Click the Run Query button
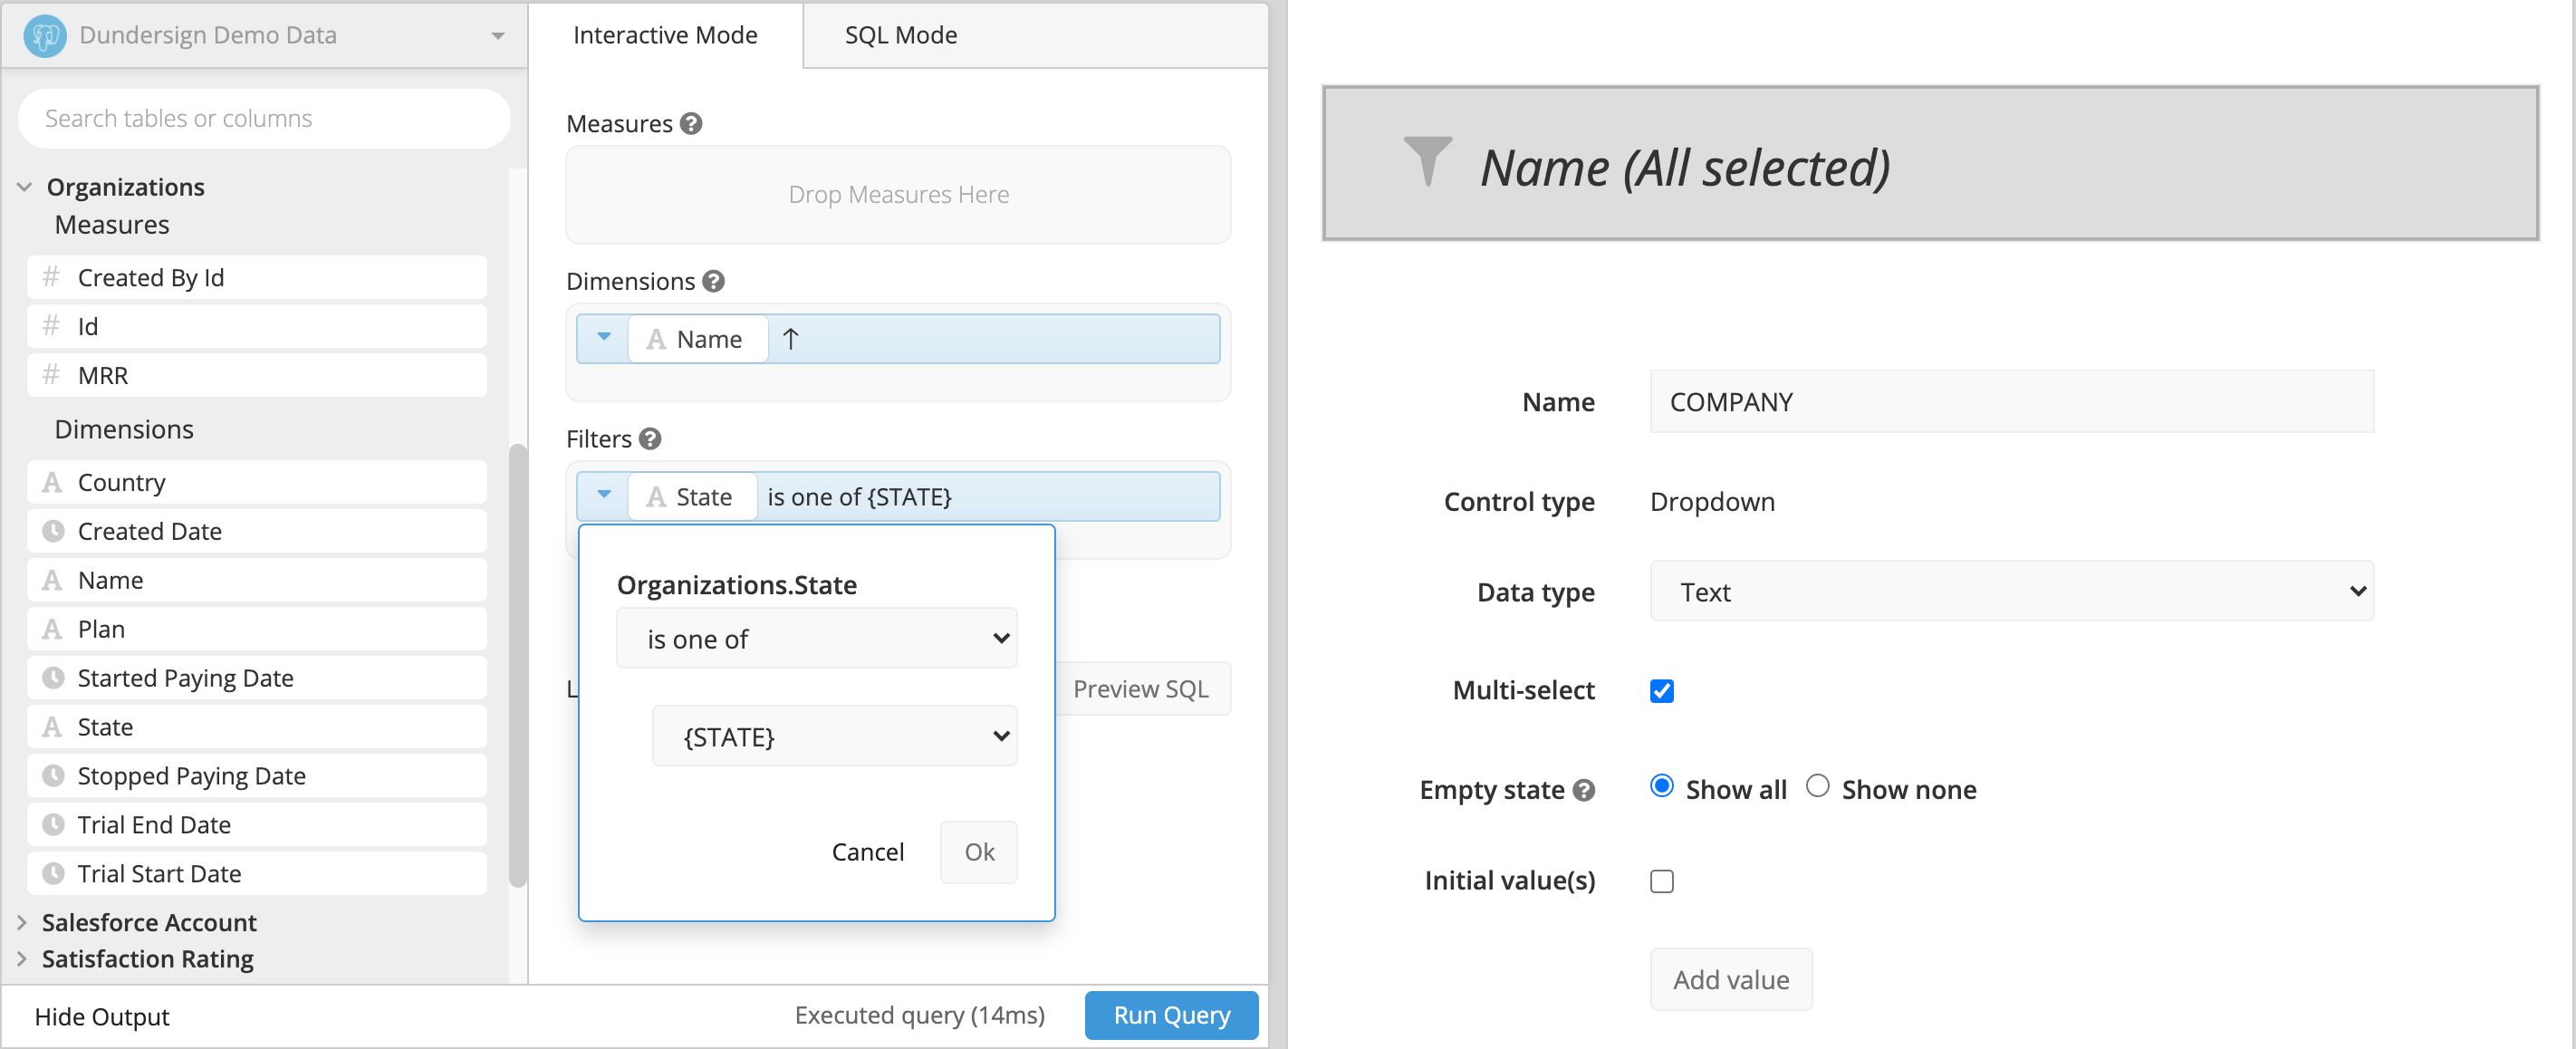Image resolution: width=2576 pixels, height=1049 pixels. click(x=1173, y=1015)
